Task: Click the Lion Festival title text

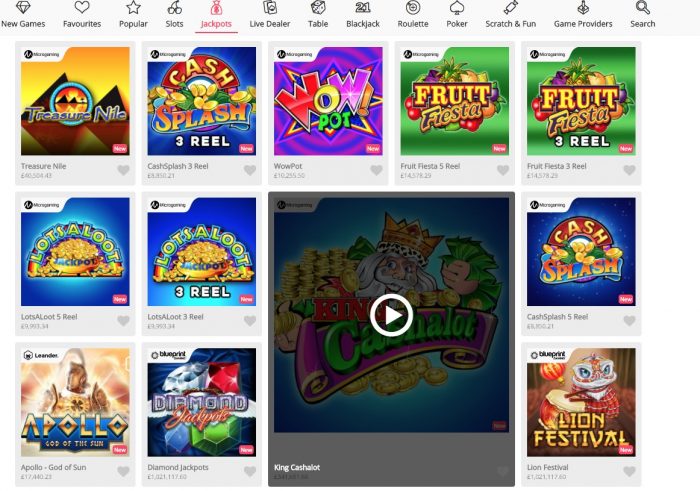Action: (547, 467)
